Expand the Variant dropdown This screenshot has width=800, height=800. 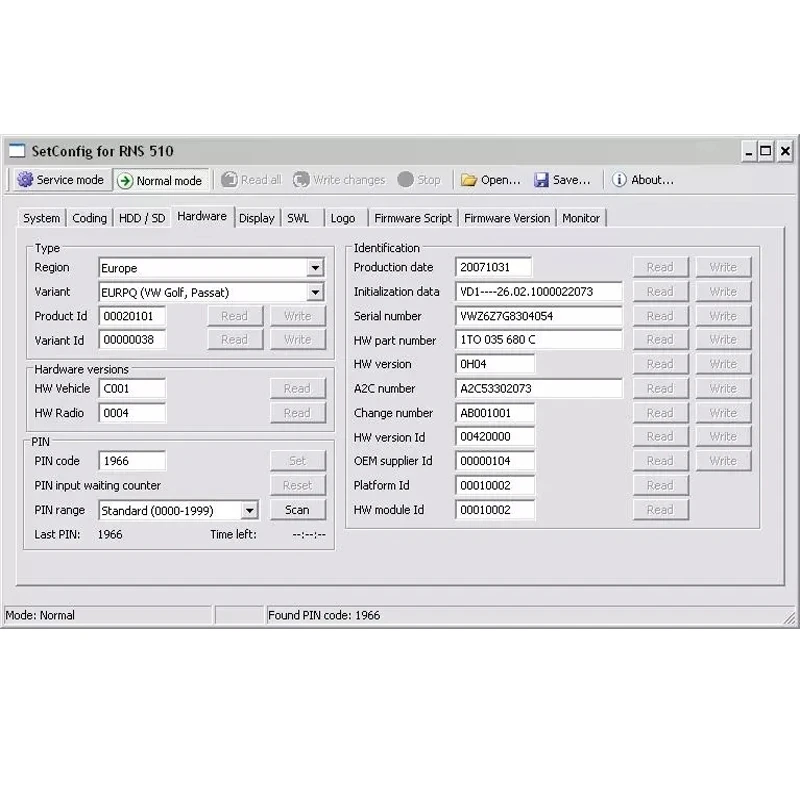click(x=315, y=292)
